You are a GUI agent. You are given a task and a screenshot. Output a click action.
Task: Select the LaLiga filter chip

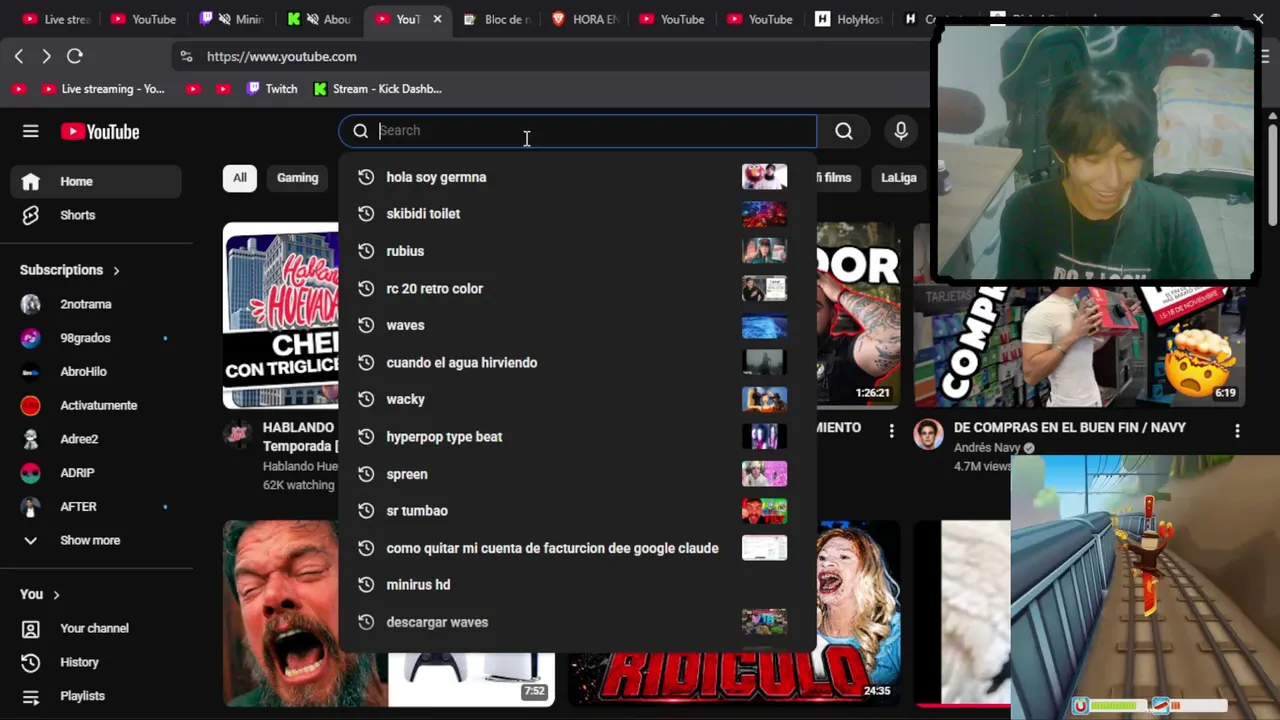pos(898,178)
